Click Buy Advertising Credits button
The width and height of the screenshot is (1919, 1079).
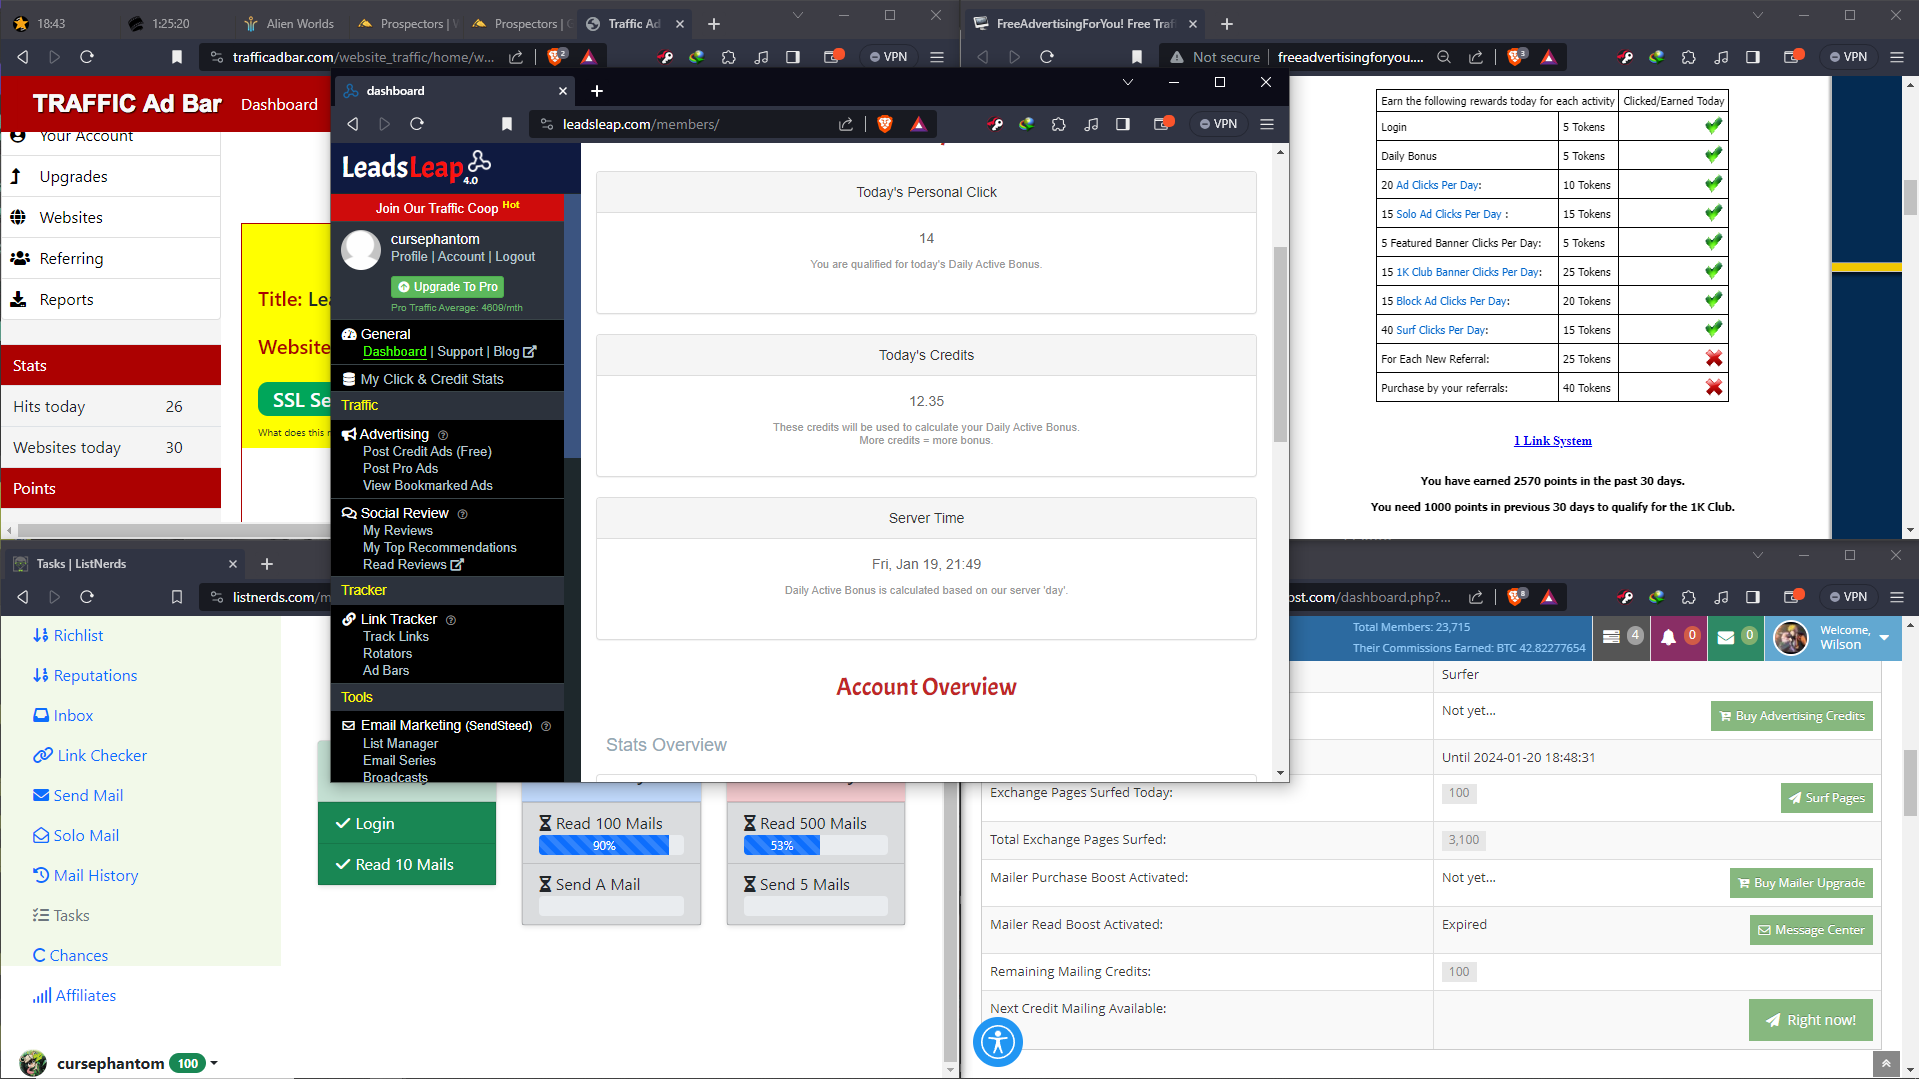click(1791, 716)
